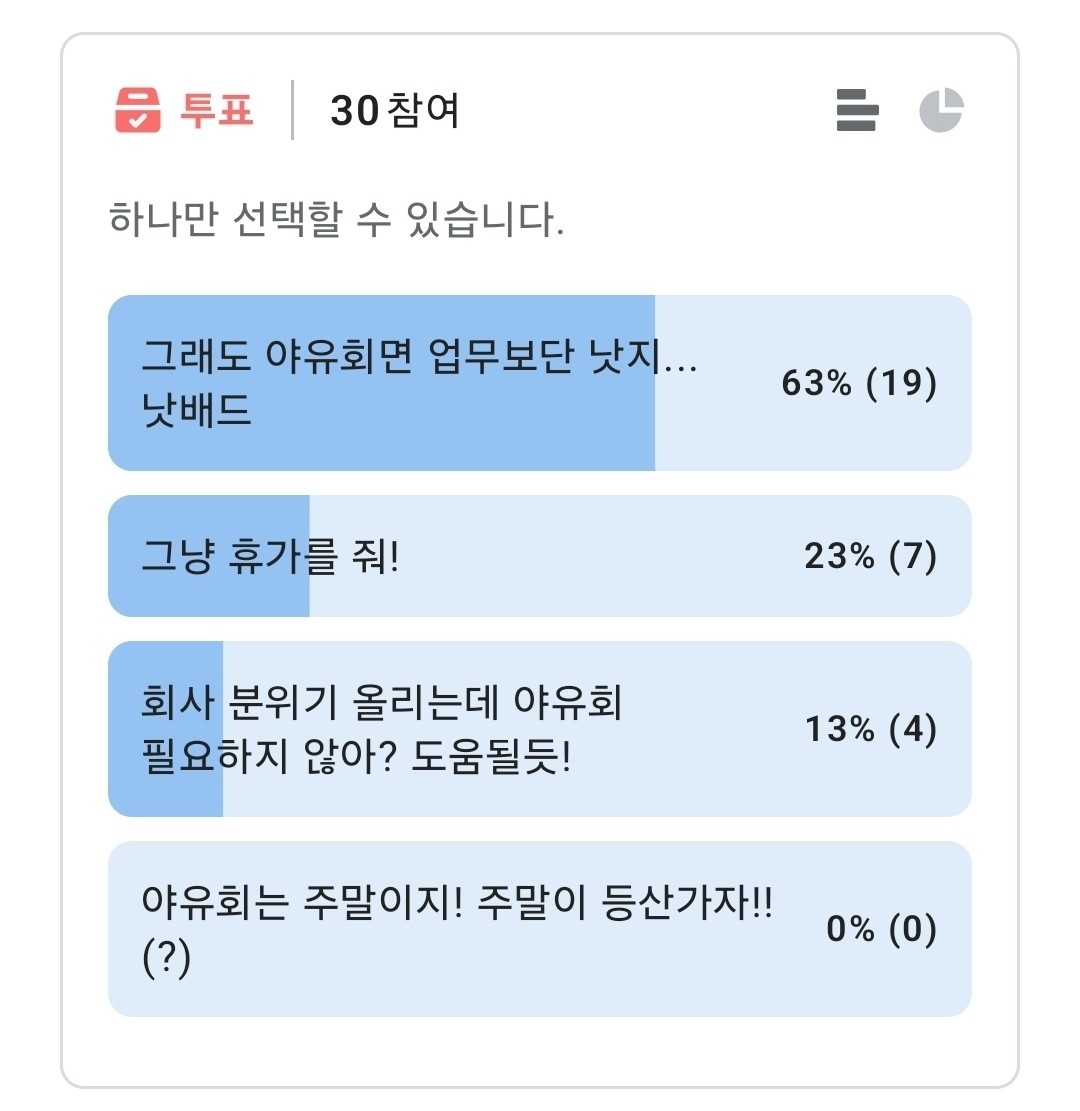Click the 참여 word beside the count
1080x1111 pixels.
[423, 111]
